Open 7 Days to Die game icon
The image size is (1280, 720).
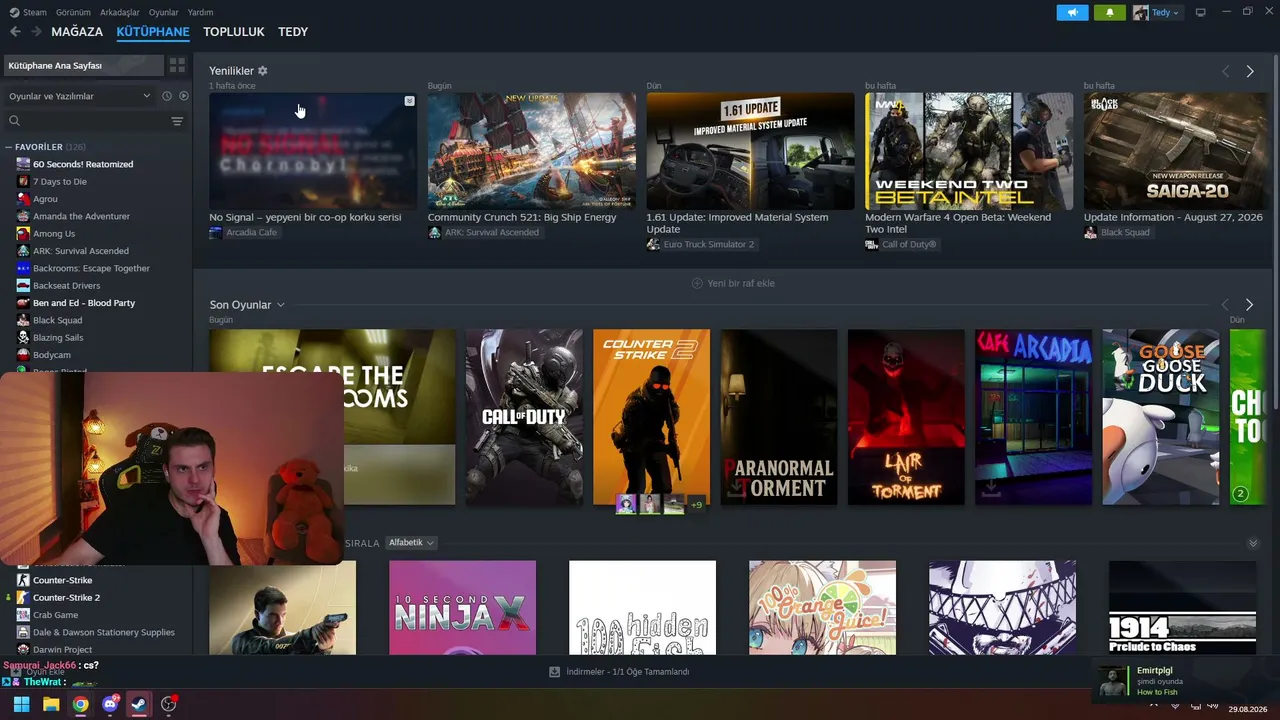(x=23, y=181)
